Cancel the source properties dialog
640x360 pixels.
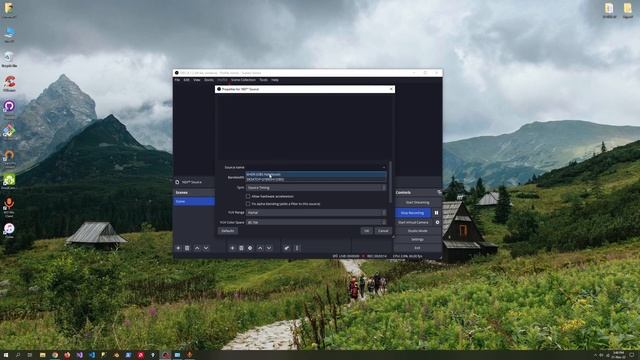coord(383,231)
